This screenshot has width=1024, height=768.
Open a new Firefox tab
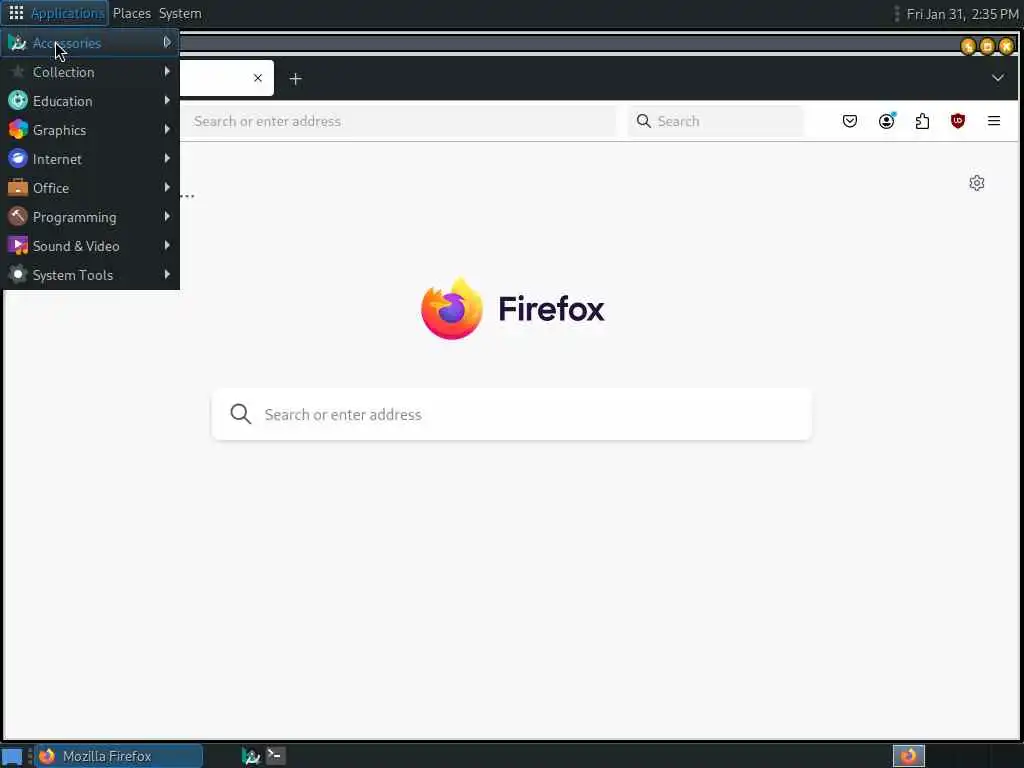pyautogui.click(x=295, y=79)
